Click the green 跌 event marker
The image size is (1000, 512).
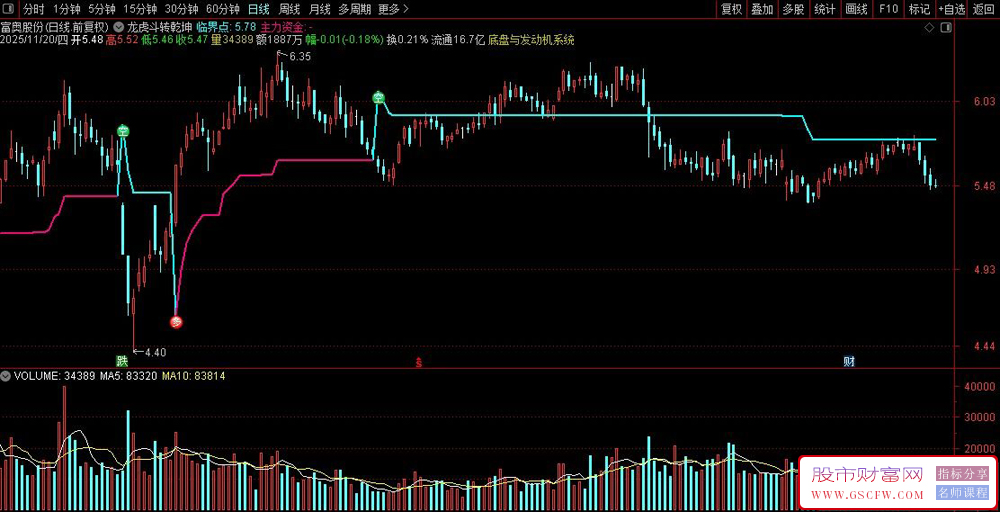pos(121,361)
